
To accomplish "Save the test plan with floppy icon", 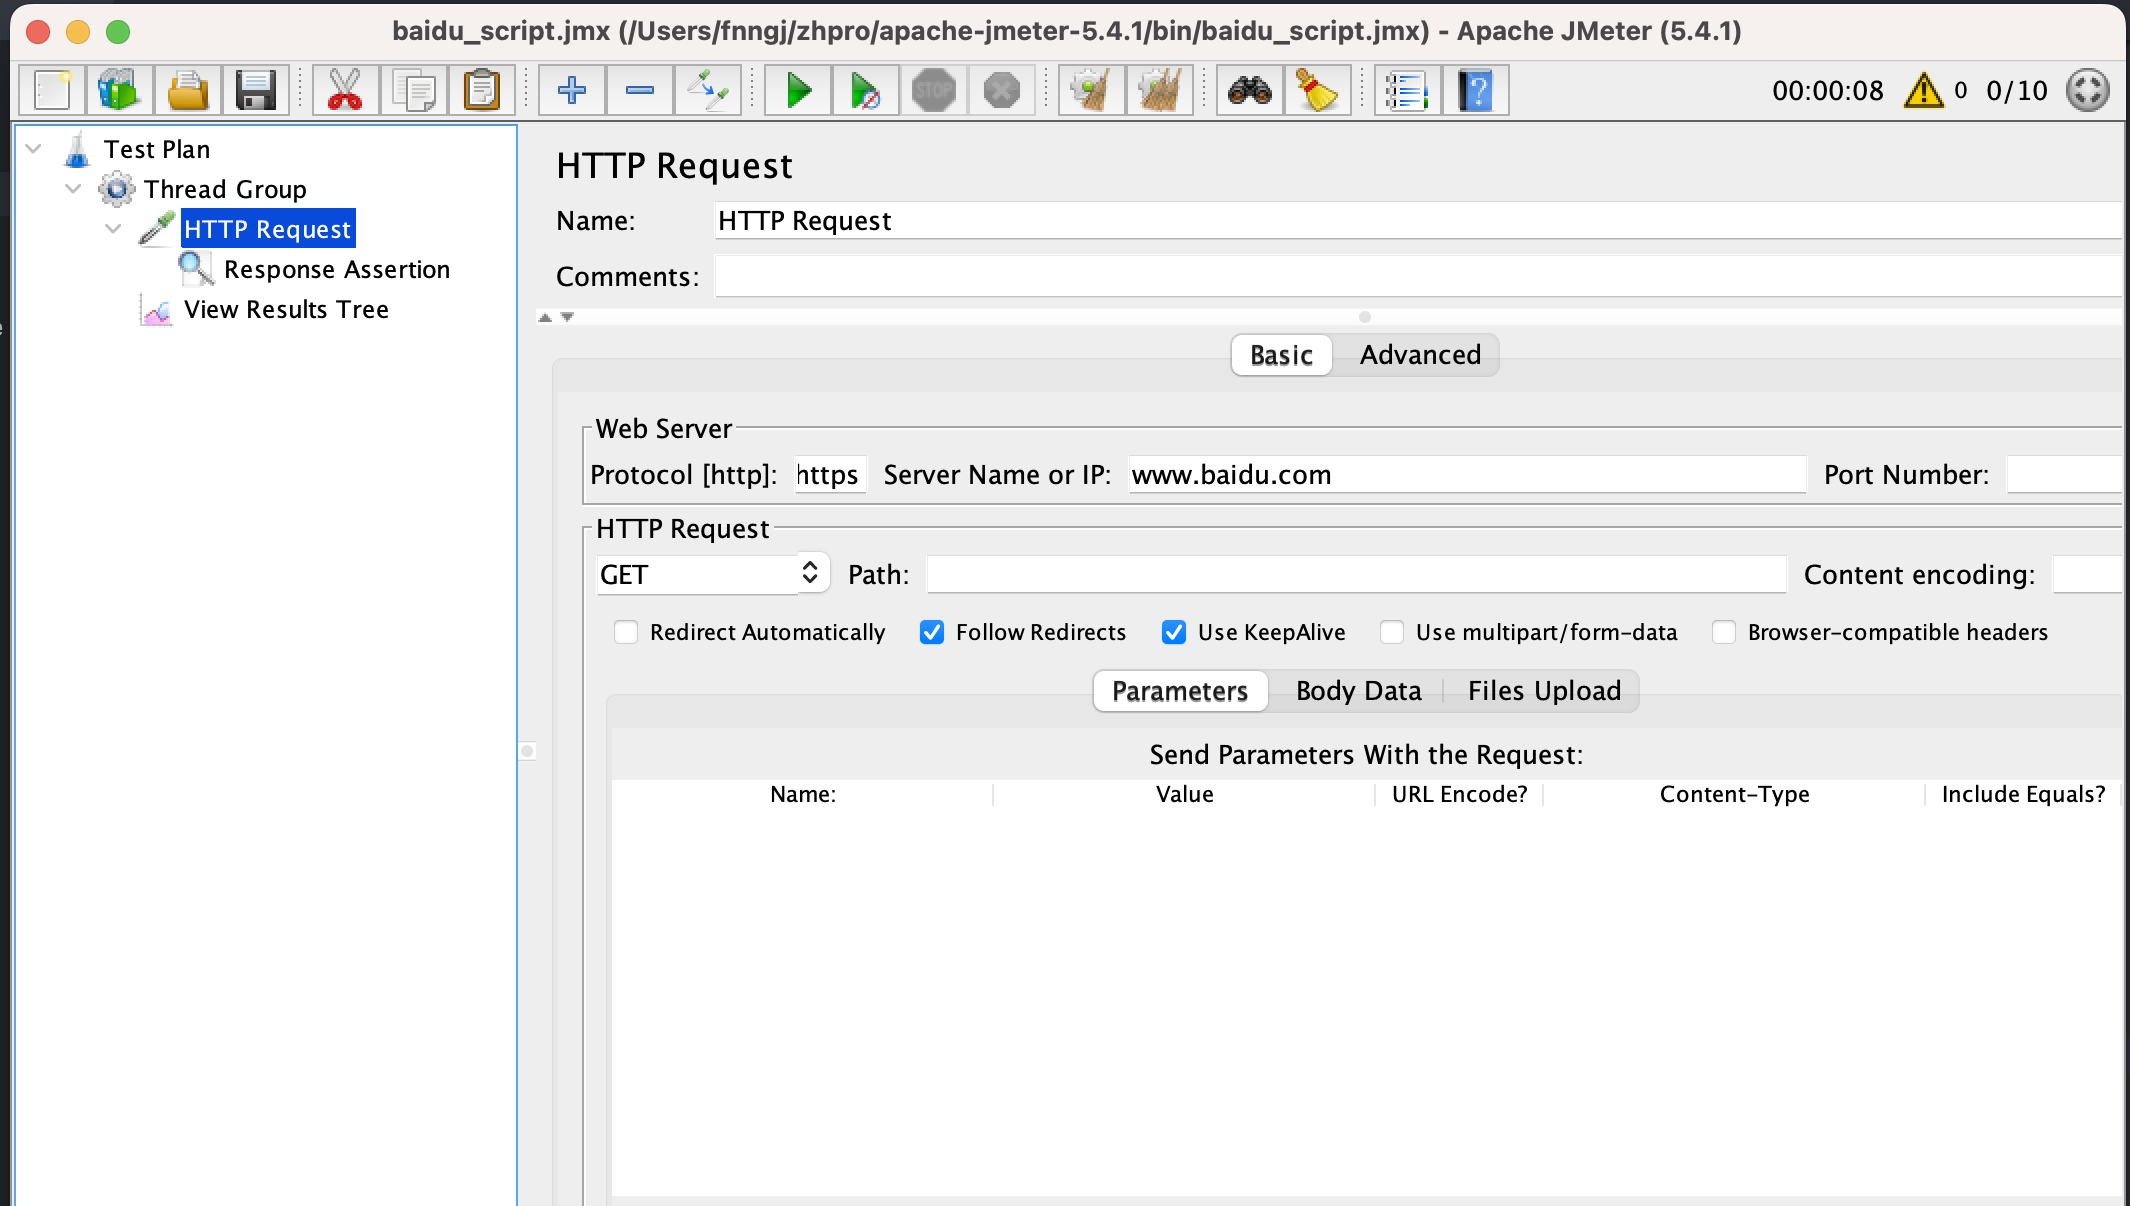I will pyautogui.click(x=255, y=91).
